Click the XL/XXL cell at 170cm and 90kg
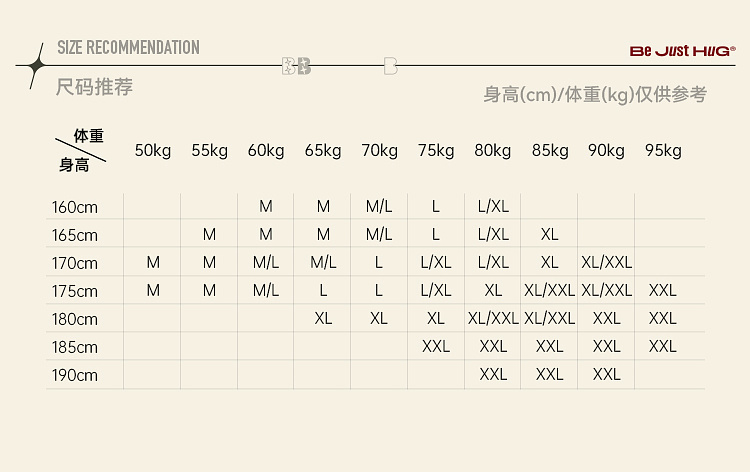Viewport: 750px width, 472px height. tap(606, 263)
